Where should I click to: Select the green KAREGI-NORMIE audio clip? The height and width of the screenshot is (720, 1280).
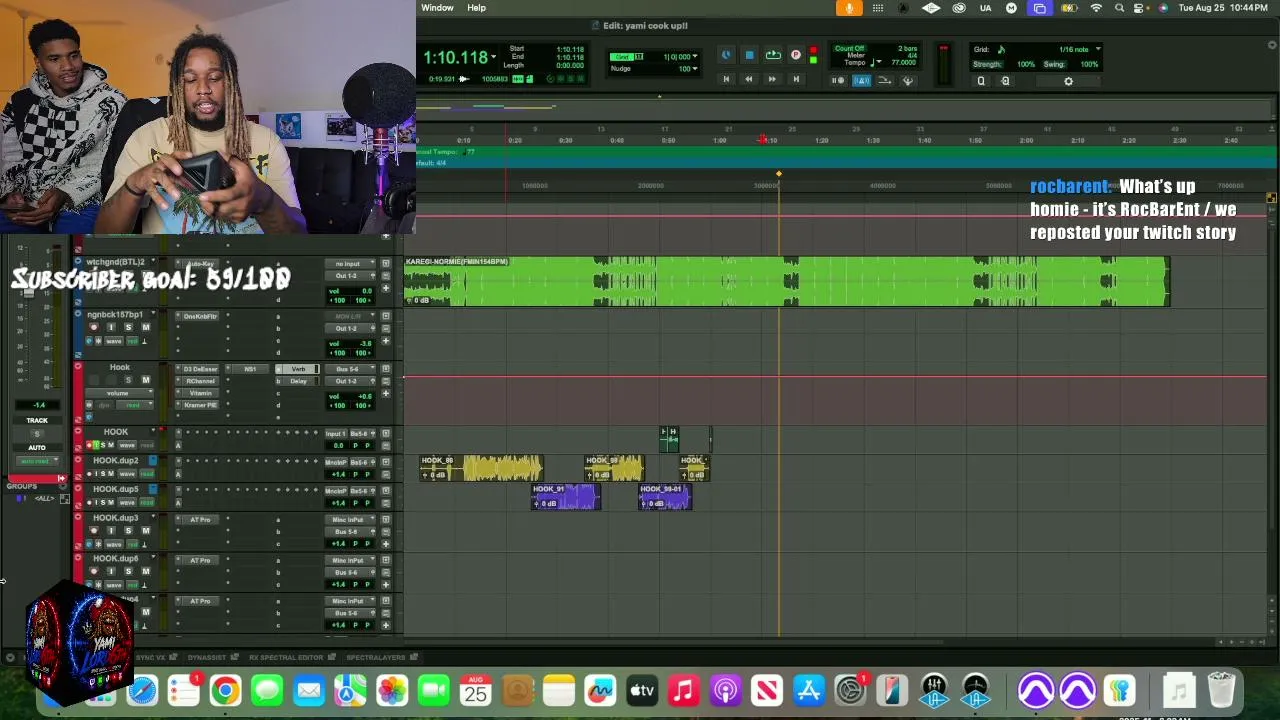(786, 281)
